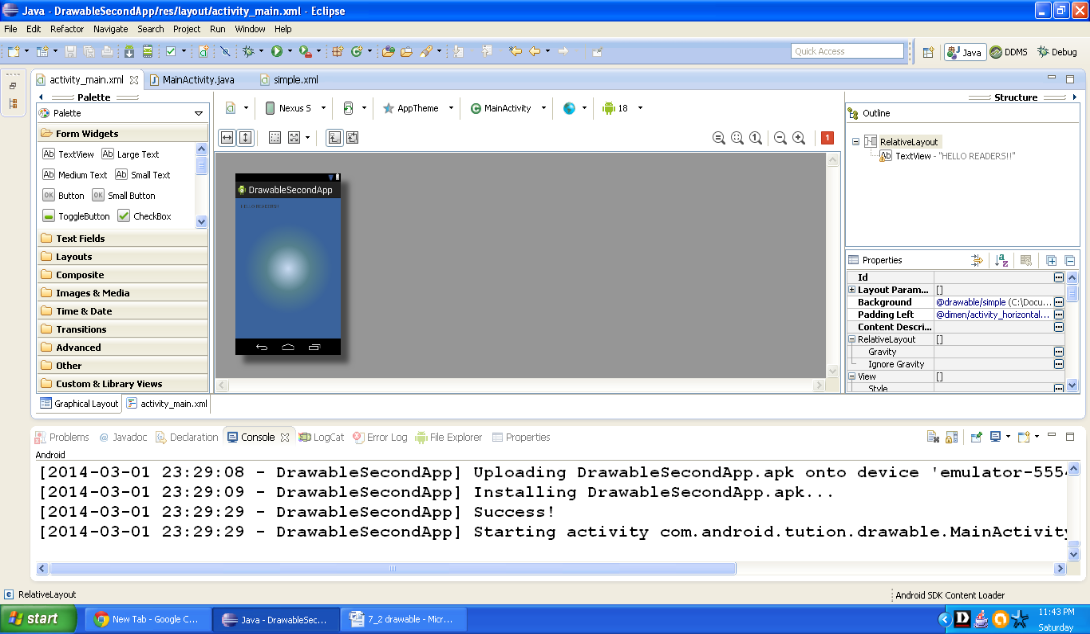Image resolution: width=1090 pixels, height=634 pixels.
Task: Click the Open Console icon in console toolbar
Action: click(1023, 437)
